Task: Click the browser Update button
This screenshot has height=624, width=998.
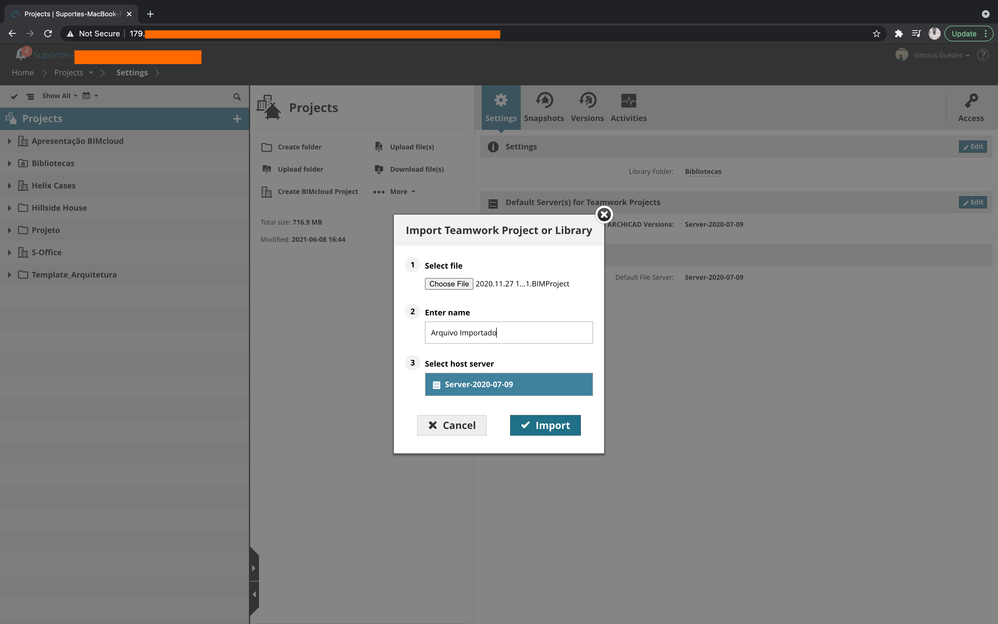Action: point(968,34)
